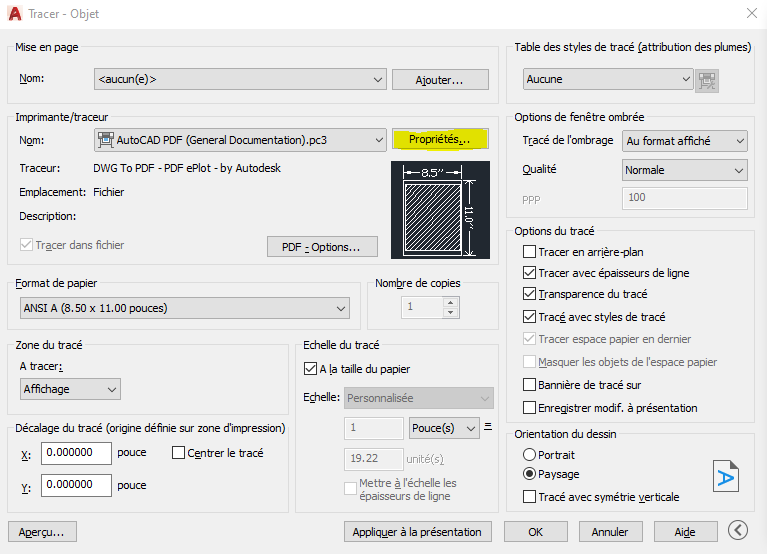
Task: Select the Portrait orientation radio button
Action: (529, 455)
